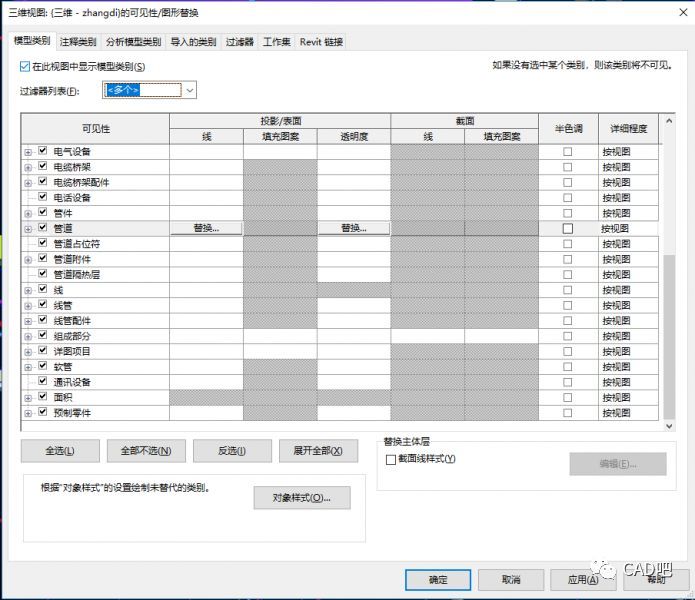Expand the 预制零件 category
Viewport: 695px width, 600px height.
[28, 413]
